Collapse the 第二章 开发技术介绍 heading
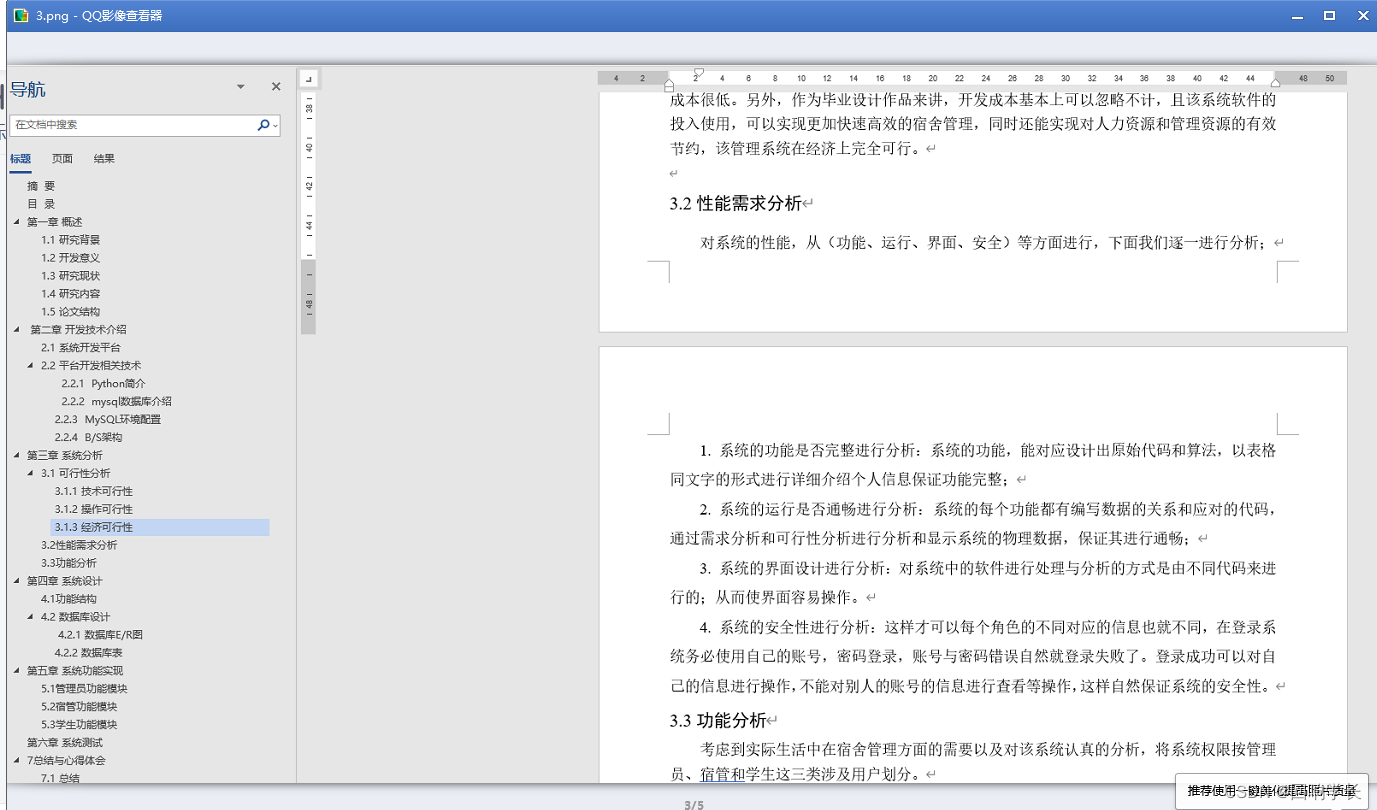The width and height of the screenshot is (1377, 810). [x=17, y=330]
